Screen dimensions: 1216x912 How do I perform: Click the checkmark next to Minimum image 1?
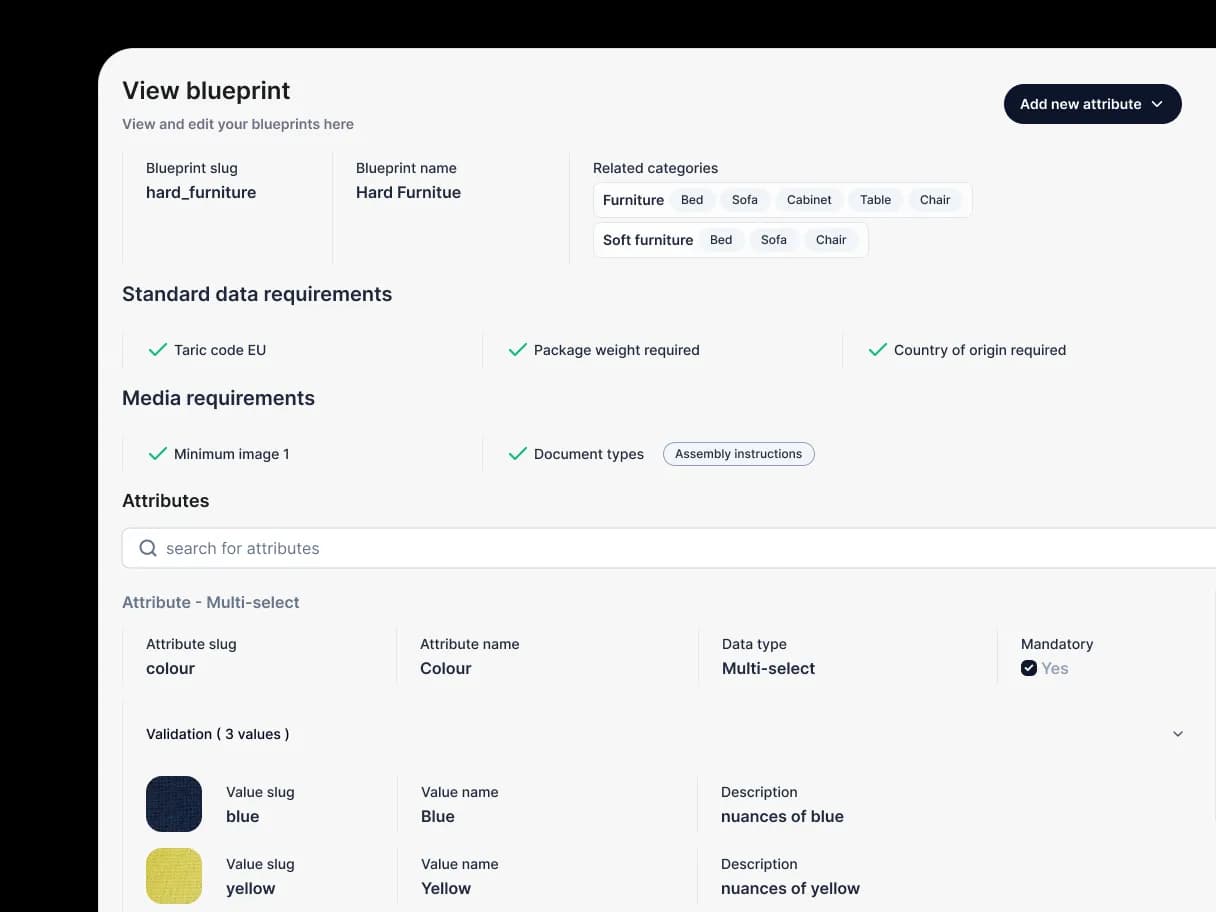tap(157, 453)
